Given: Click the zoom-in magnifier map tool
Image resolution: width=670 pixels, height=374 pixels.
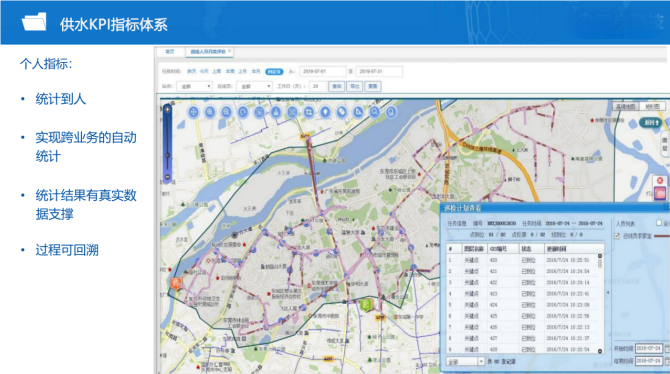Looking at the screenshot, I should (x=210, y=112).
